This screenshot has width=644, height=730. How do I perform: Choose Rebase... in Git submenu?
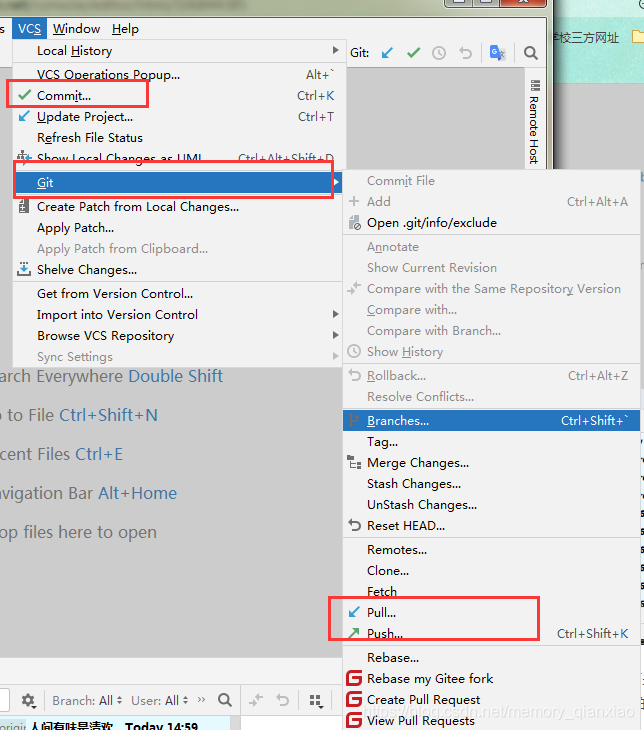[x=491, y=658]
